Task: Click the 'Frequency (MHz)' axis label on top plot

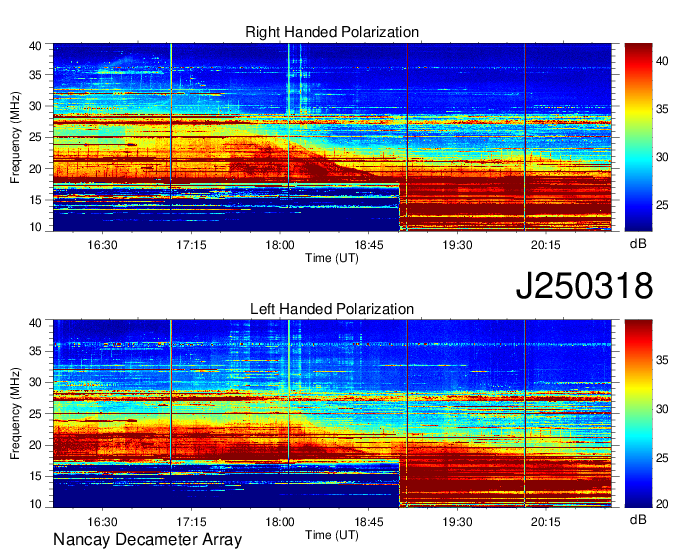Action: click(15, 137)
